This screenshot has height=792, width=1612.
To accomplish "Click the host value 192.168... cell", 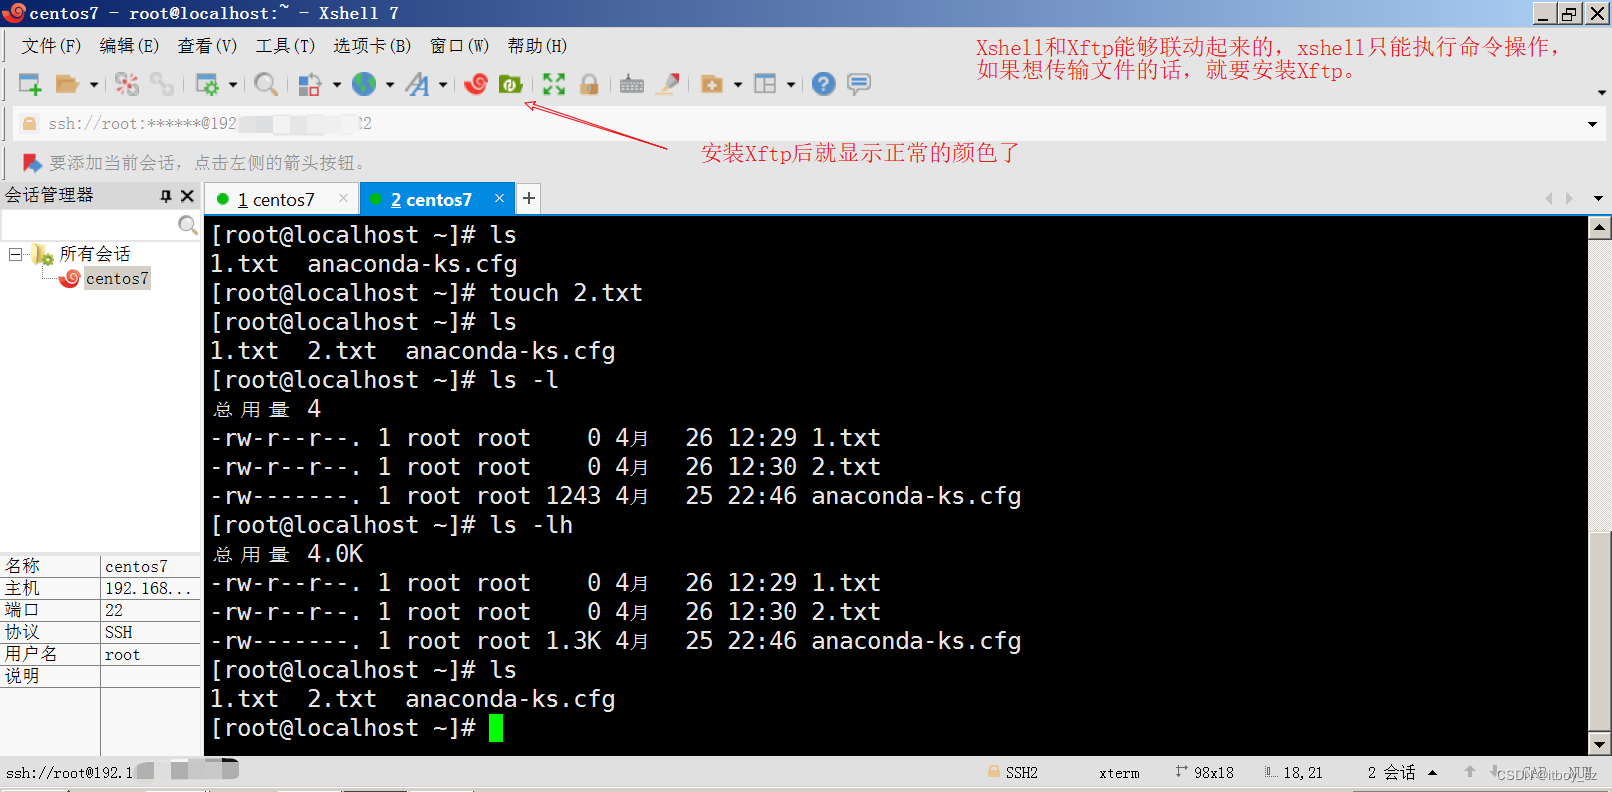I will tap(150, 588).
